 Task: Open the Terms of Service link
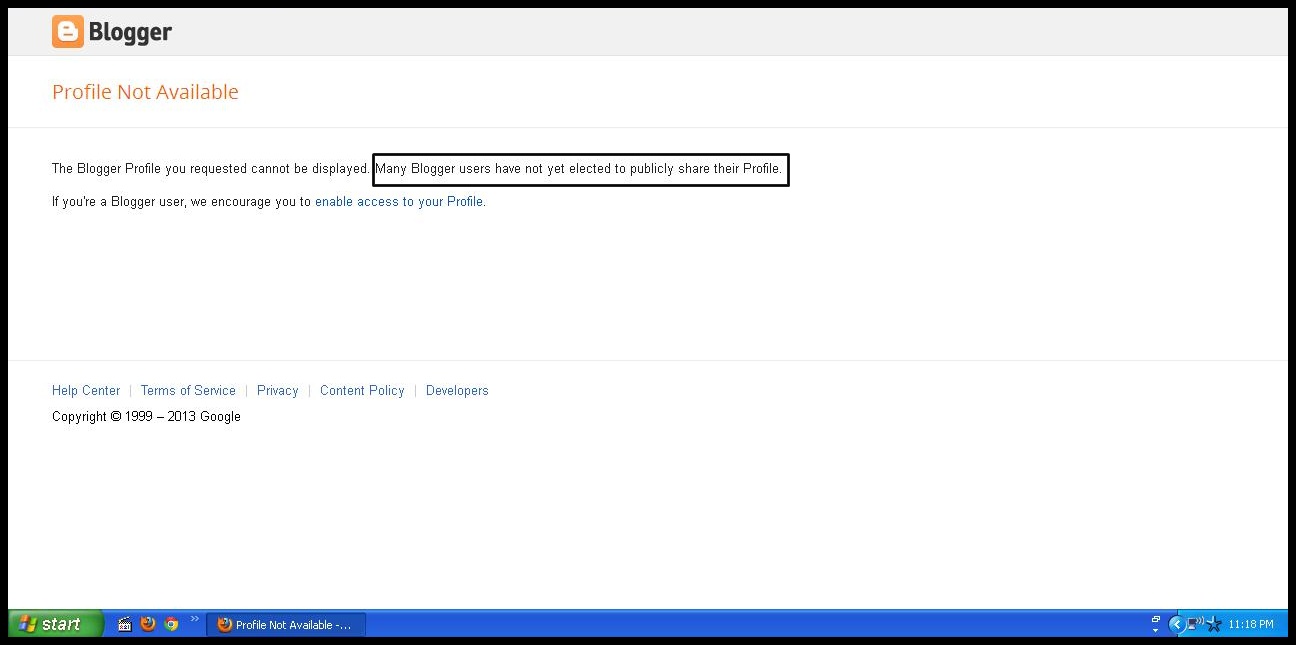pos(188,390)
